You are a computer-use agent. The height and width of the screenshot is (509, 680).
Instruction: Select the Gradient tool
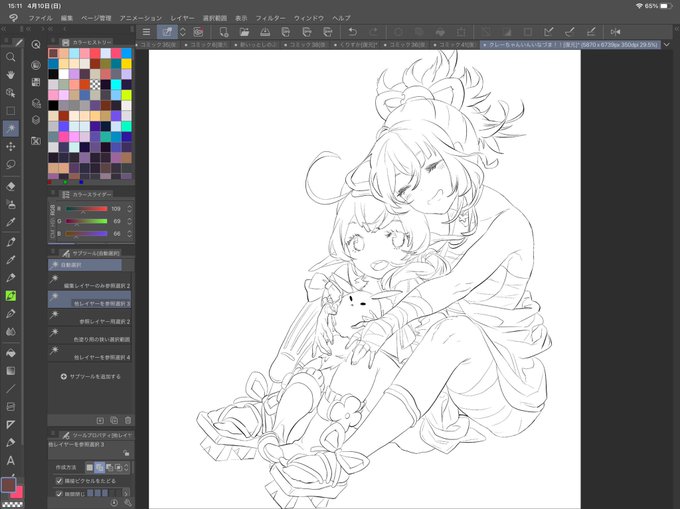pyautogui.click(x=11, y=371)
